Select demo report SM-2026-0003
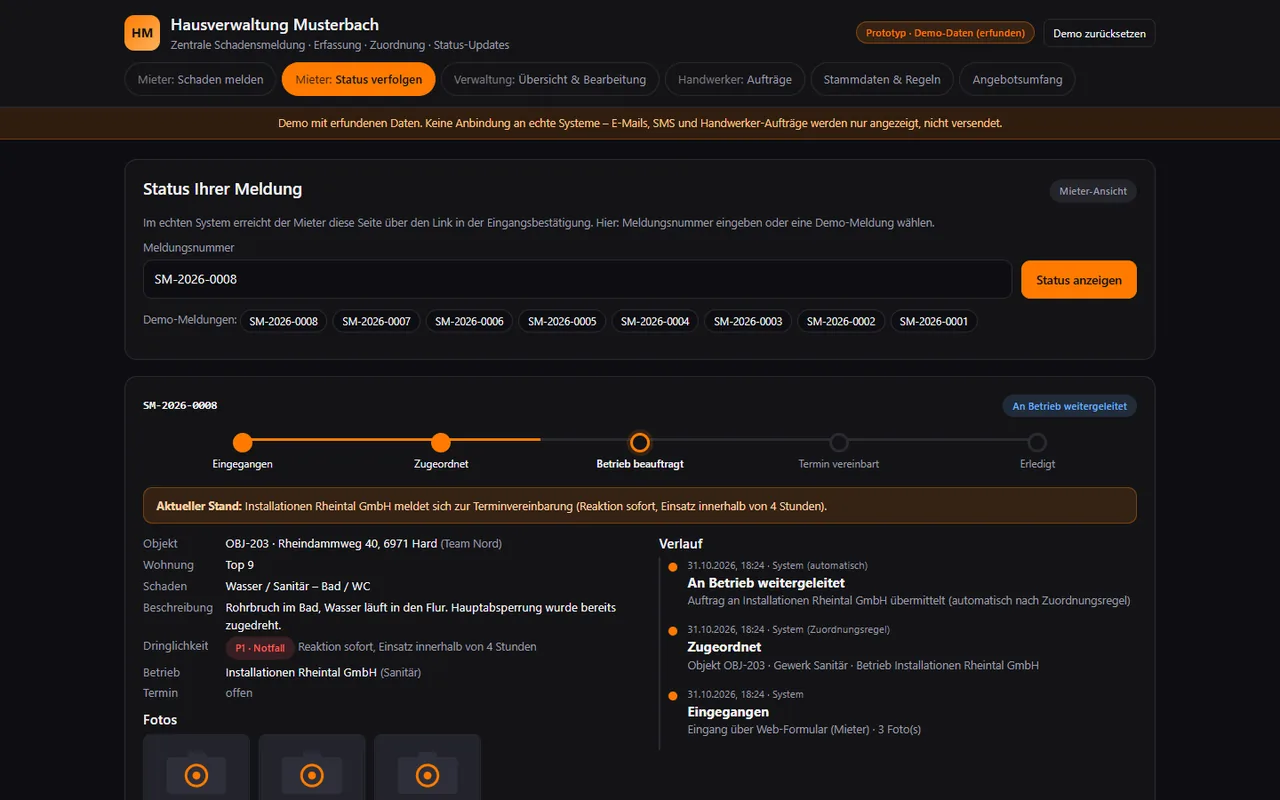 [x=748, y=321]
